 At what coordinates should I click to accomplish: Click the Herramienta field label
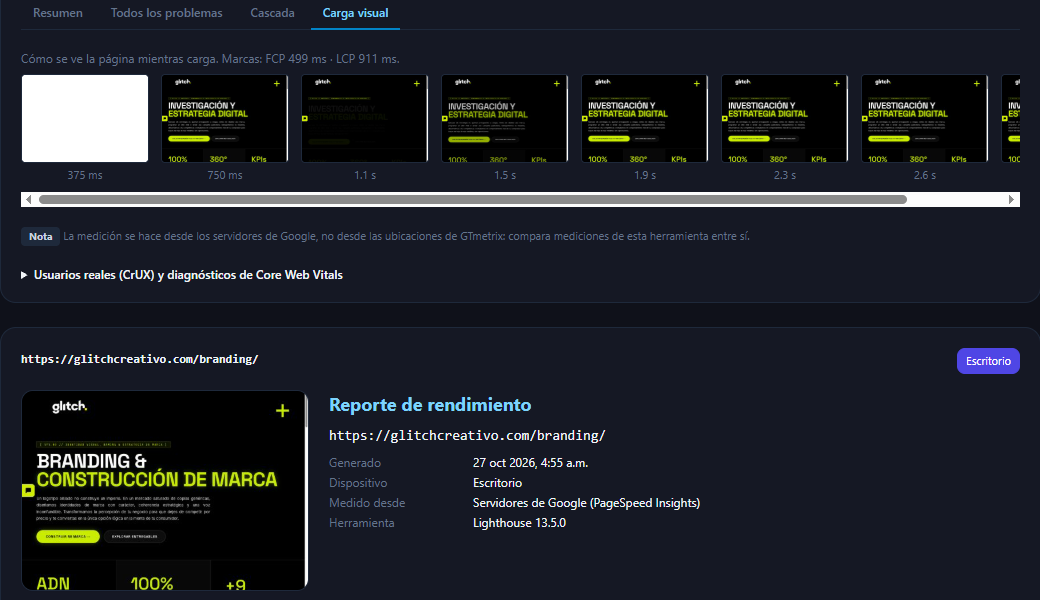[x=361, y=523]
